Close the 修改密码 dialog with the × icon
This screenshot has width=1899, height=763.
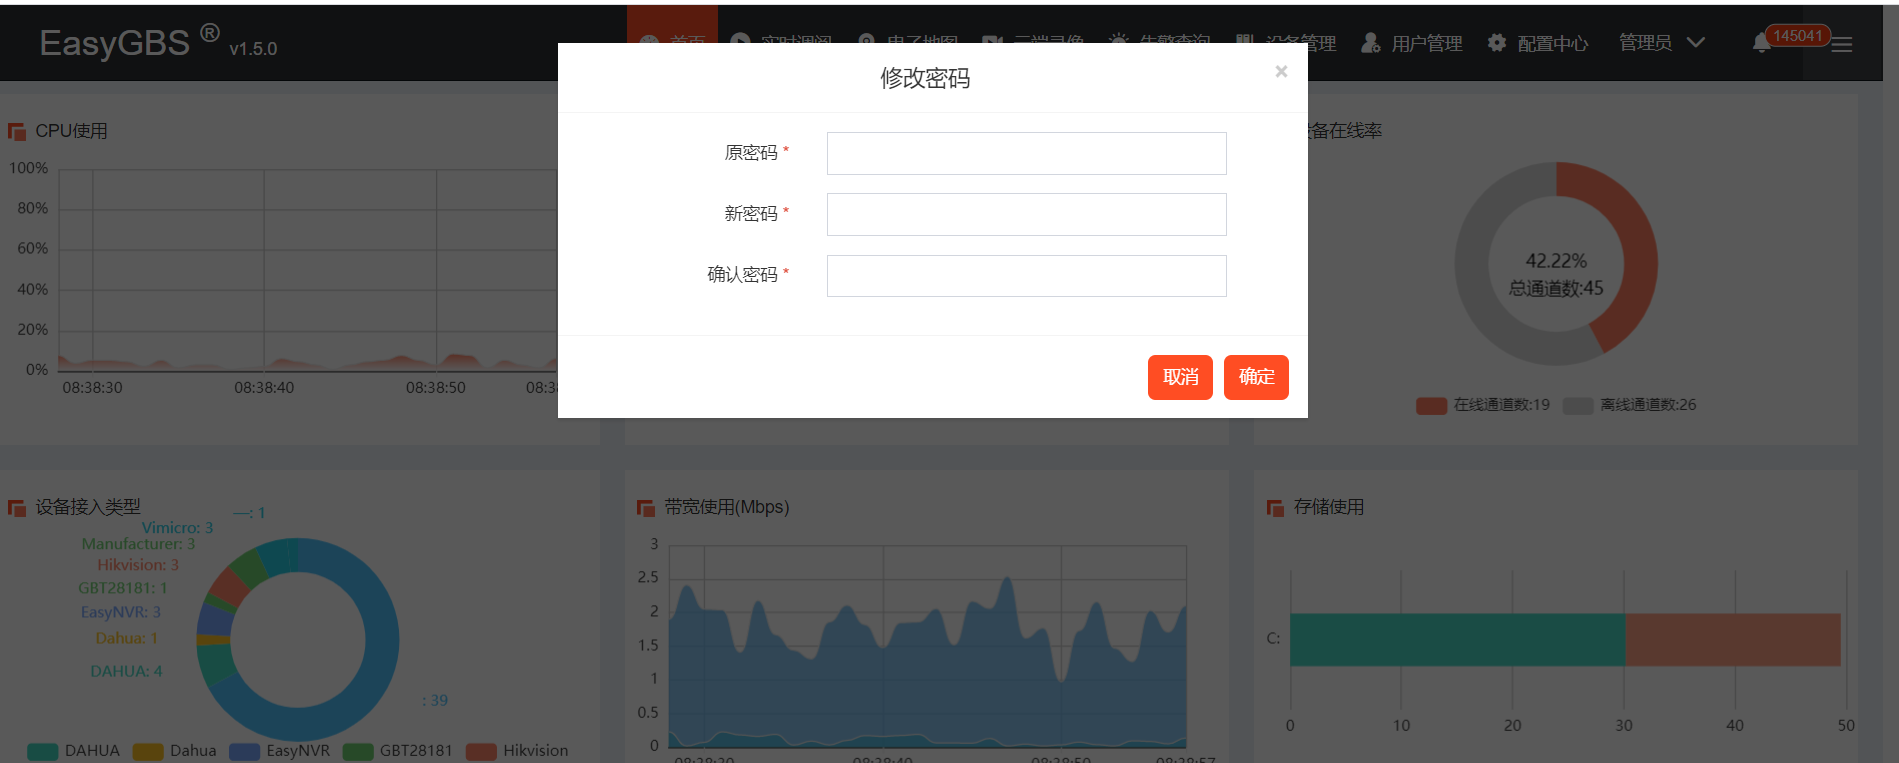click(x=1281, y=71)
